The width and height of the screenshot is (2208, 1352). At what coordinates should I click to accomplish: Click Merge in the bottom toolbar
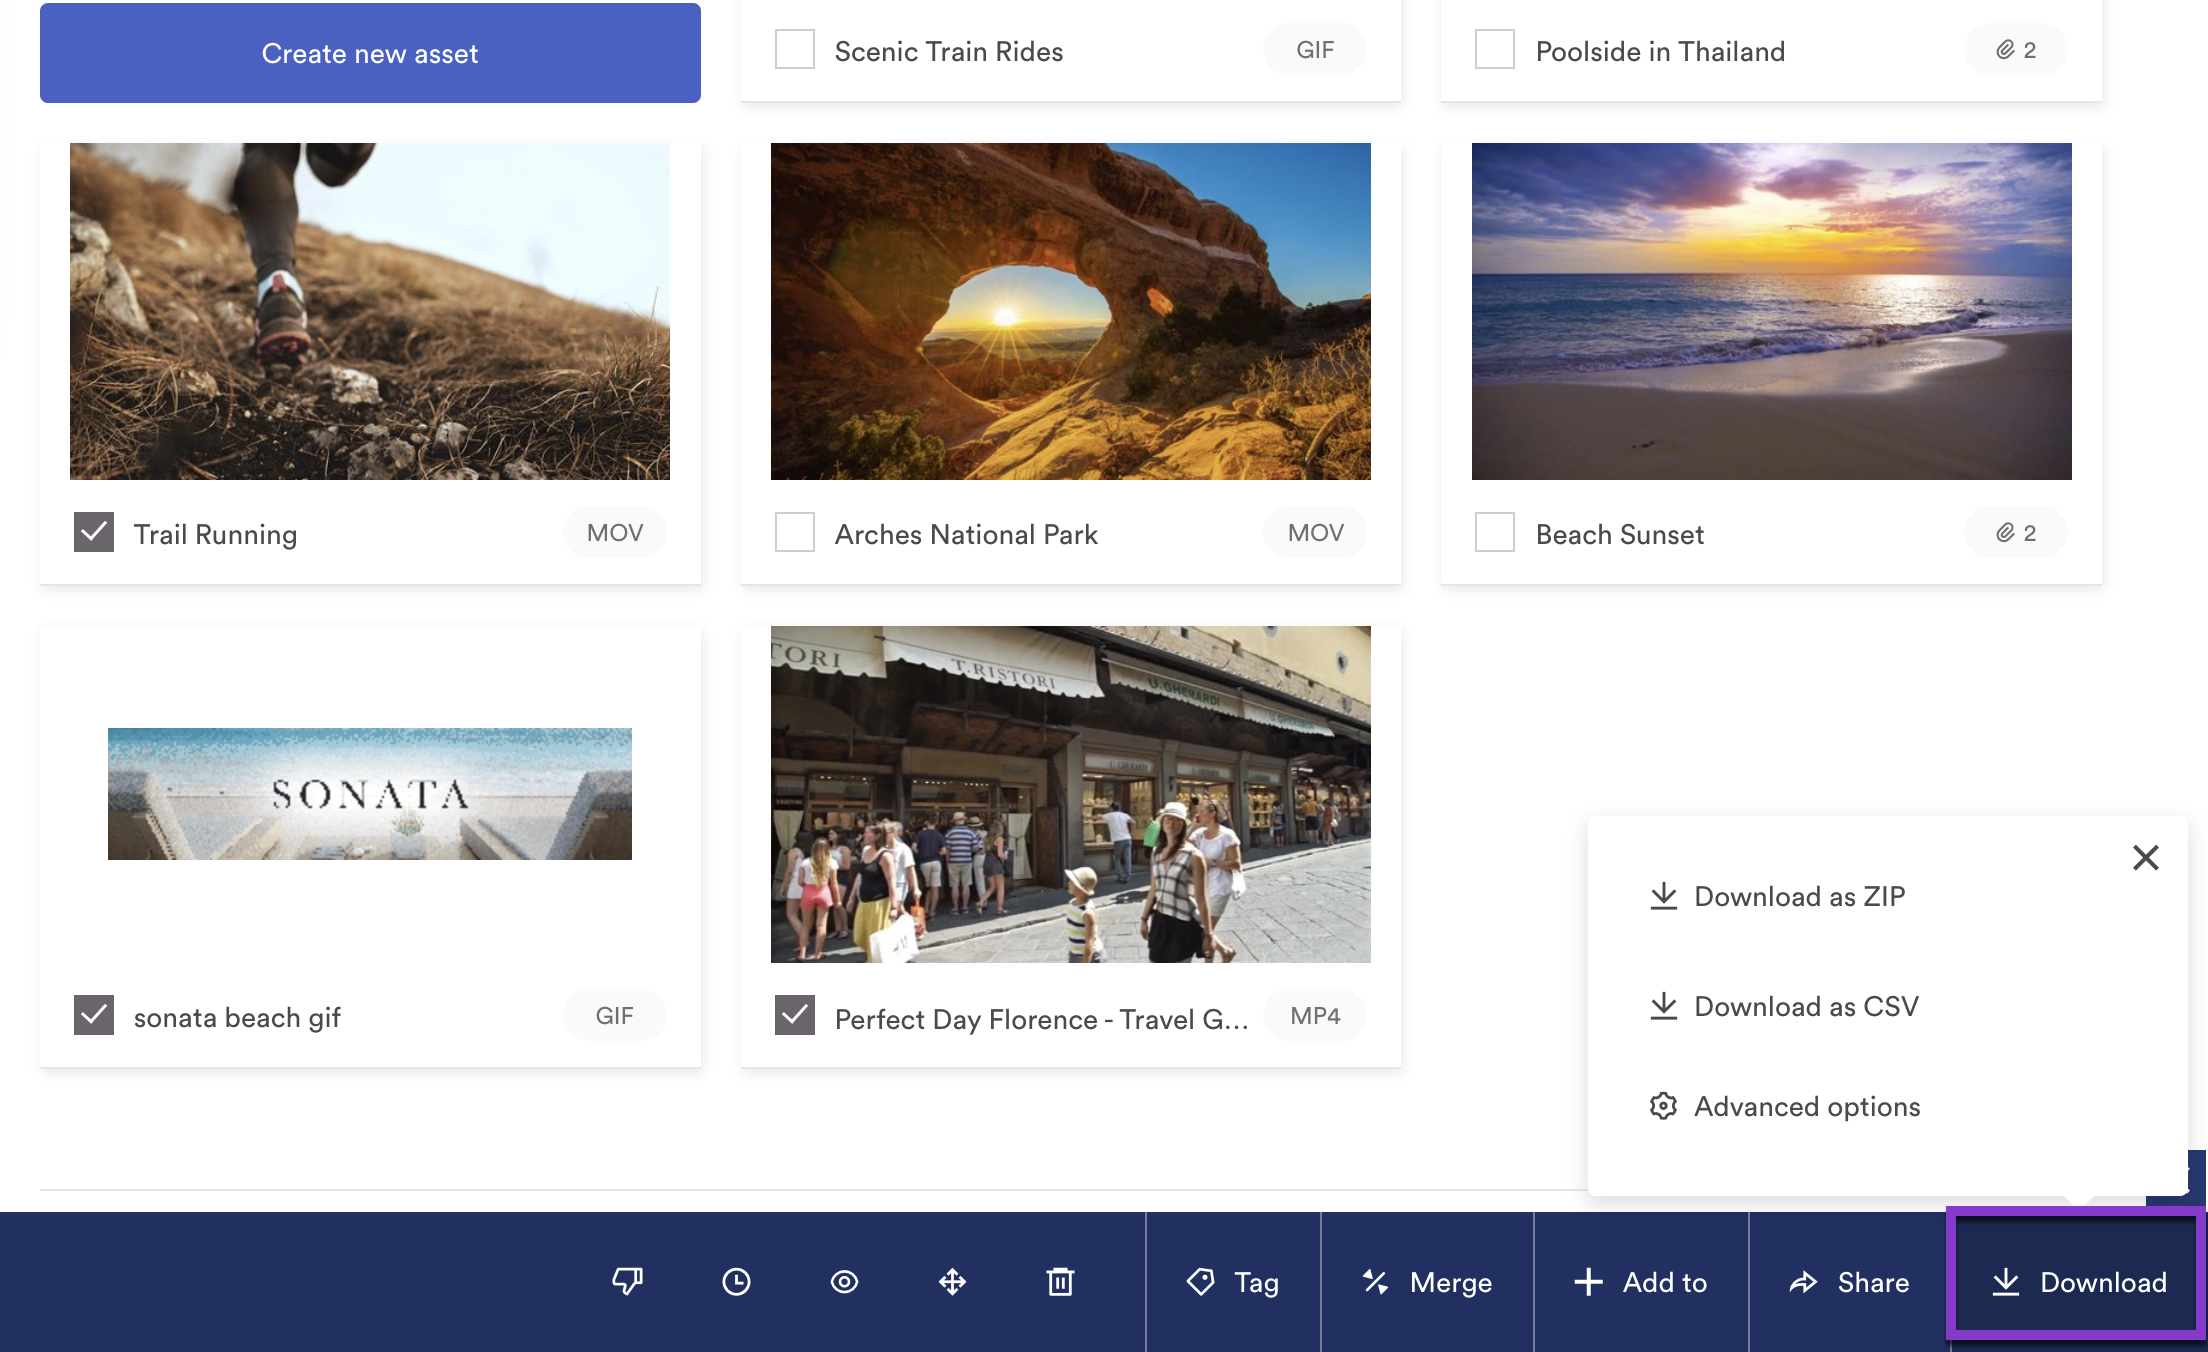click(1427, 1282)
